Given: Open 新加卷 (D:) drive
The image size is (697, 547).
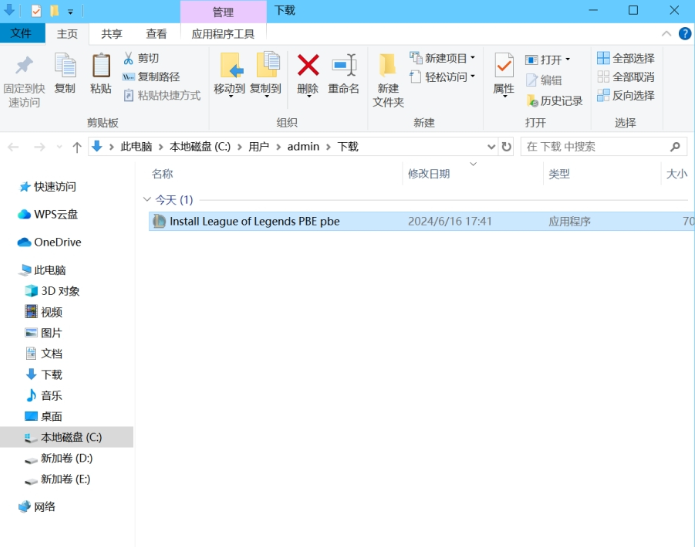Looking at the screenshot, I should pos(59,458).
